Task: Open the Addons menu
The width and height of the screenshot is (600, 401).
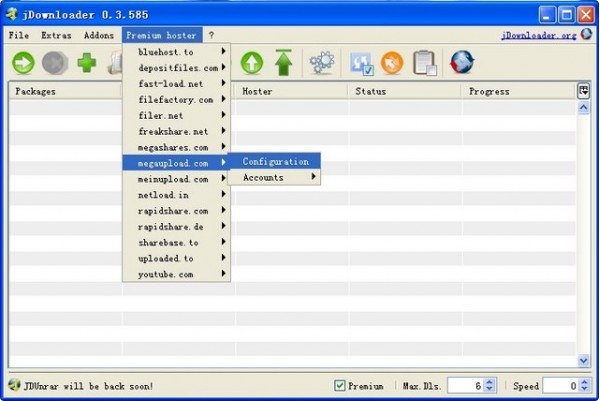Action: click(99, 35)
